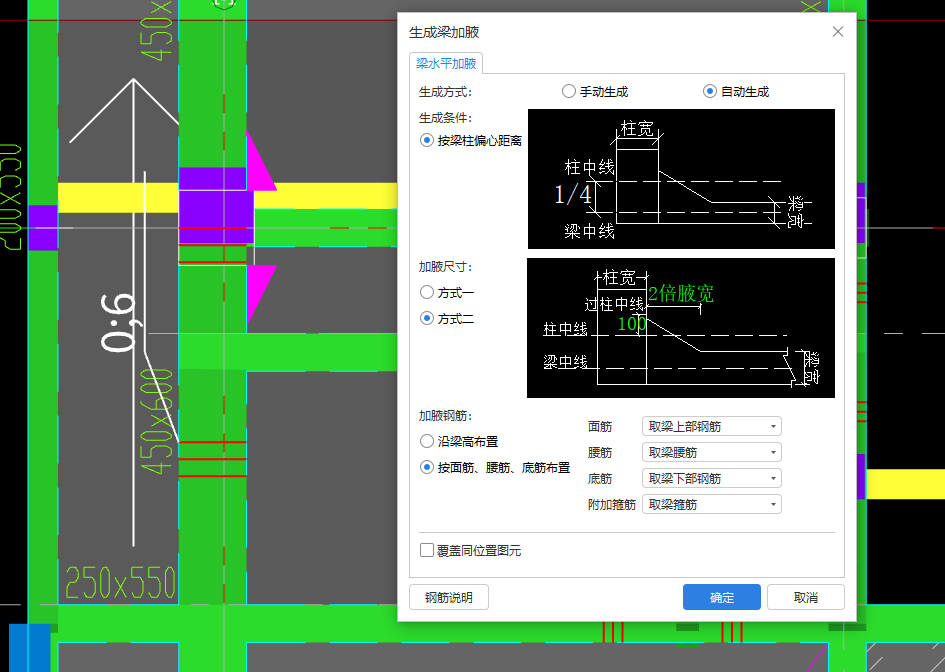Switch to 梁水平加腋 tab
This screenshot has height=672, width=945.
pyautogui.click(x=446, y=63)
